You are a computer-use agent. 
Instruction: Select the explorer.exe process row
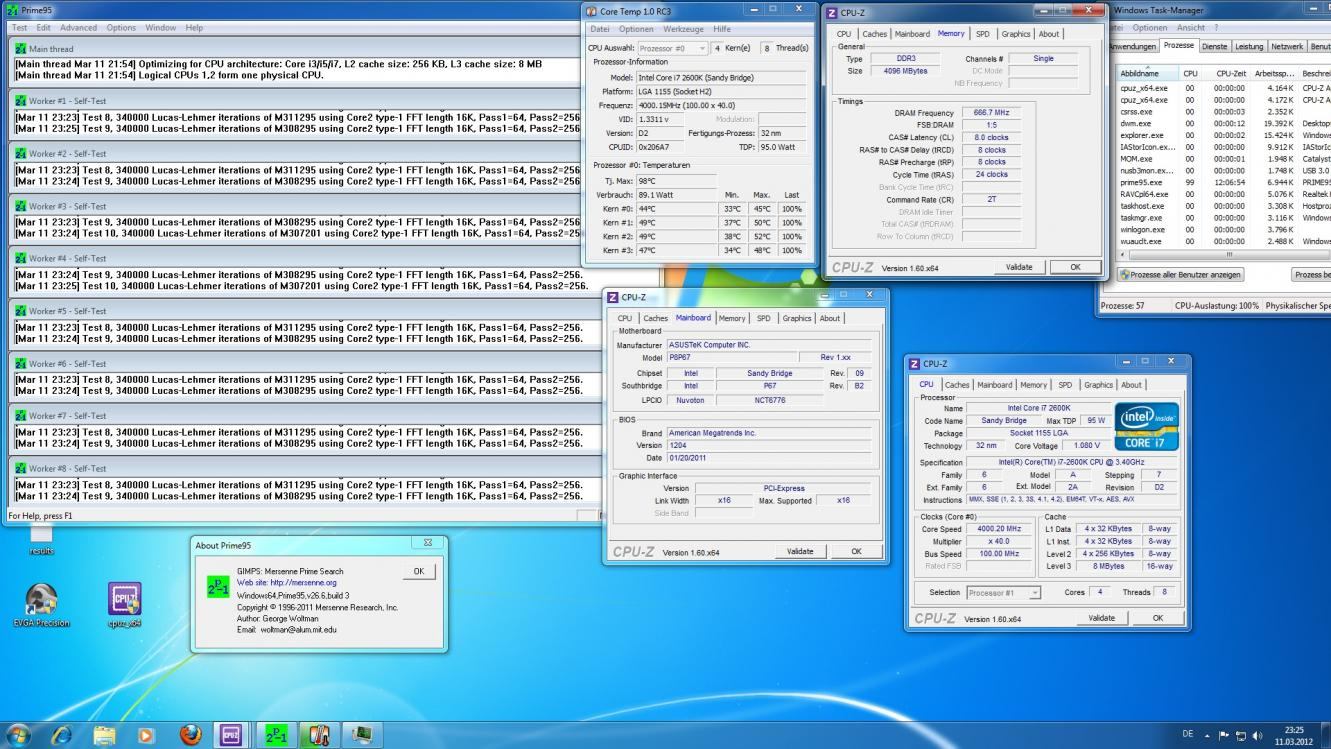click(1224, 135)
